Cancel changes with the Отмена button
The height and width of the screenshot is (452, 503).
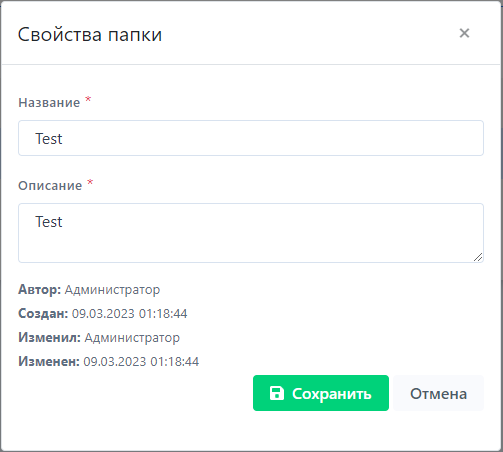click(x=438, y=393)
